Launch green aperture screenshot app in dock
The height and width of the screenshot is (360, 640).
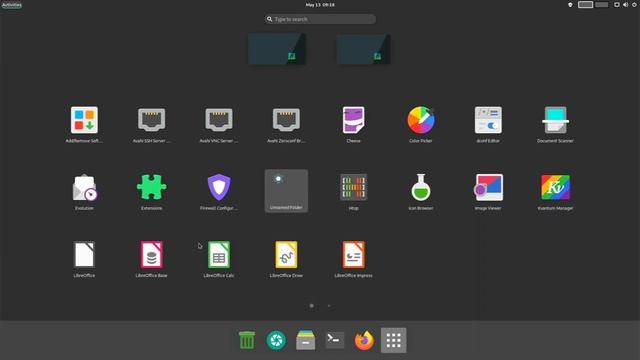pyautogui.click(x=276, y=340)
